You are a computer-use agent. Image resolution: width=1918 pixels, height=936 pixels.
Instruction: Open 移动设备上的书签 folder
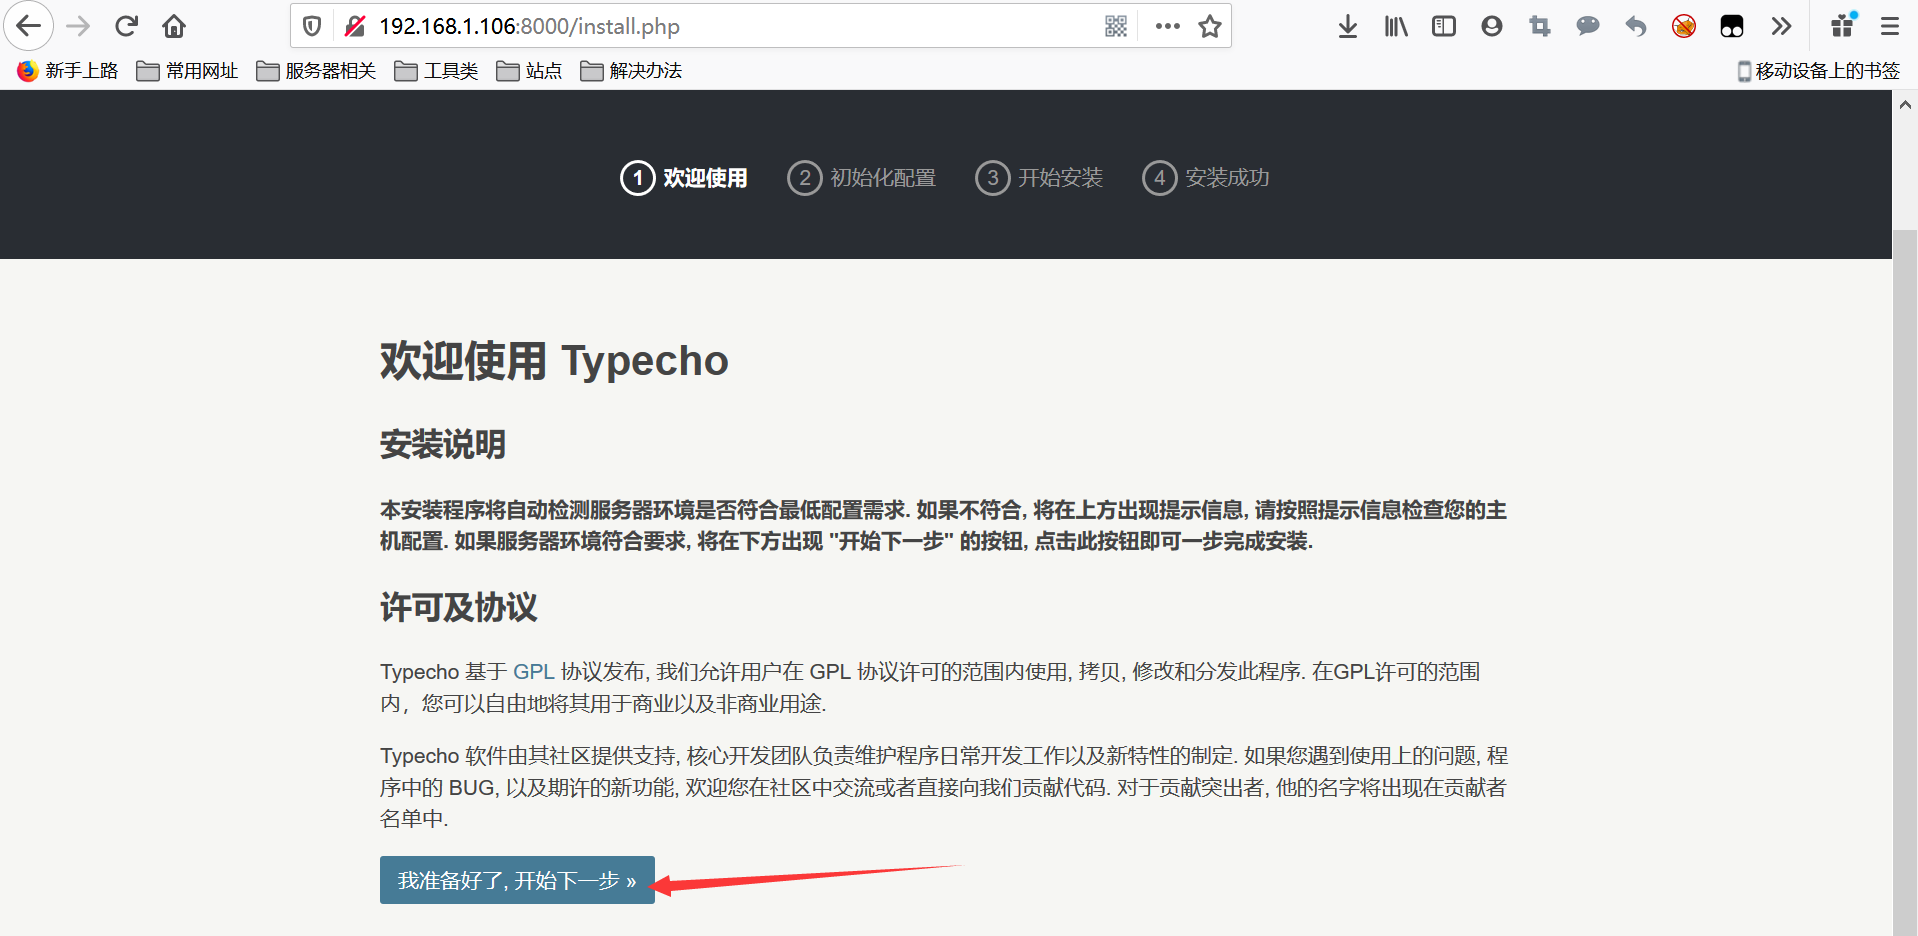point(1818,71)
